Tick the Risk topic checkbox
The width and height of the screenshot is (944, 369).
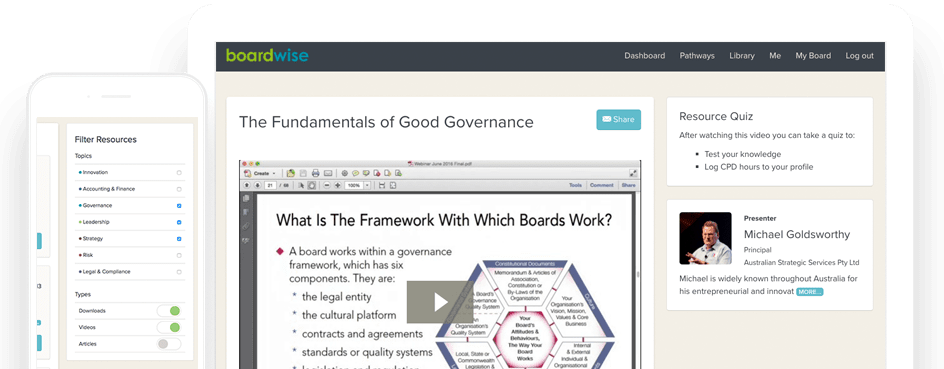179,255
